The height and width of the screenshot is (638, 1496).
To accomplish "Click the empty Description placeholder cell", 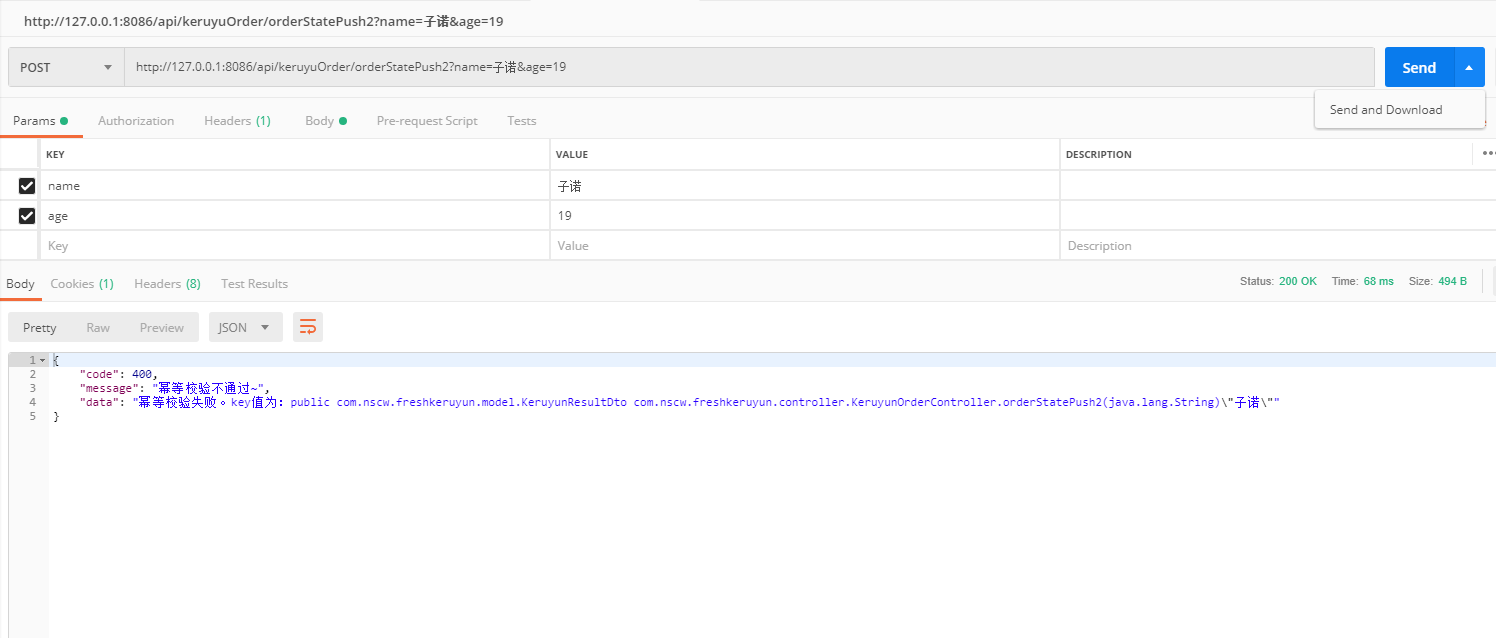I will coord(1277,246).
